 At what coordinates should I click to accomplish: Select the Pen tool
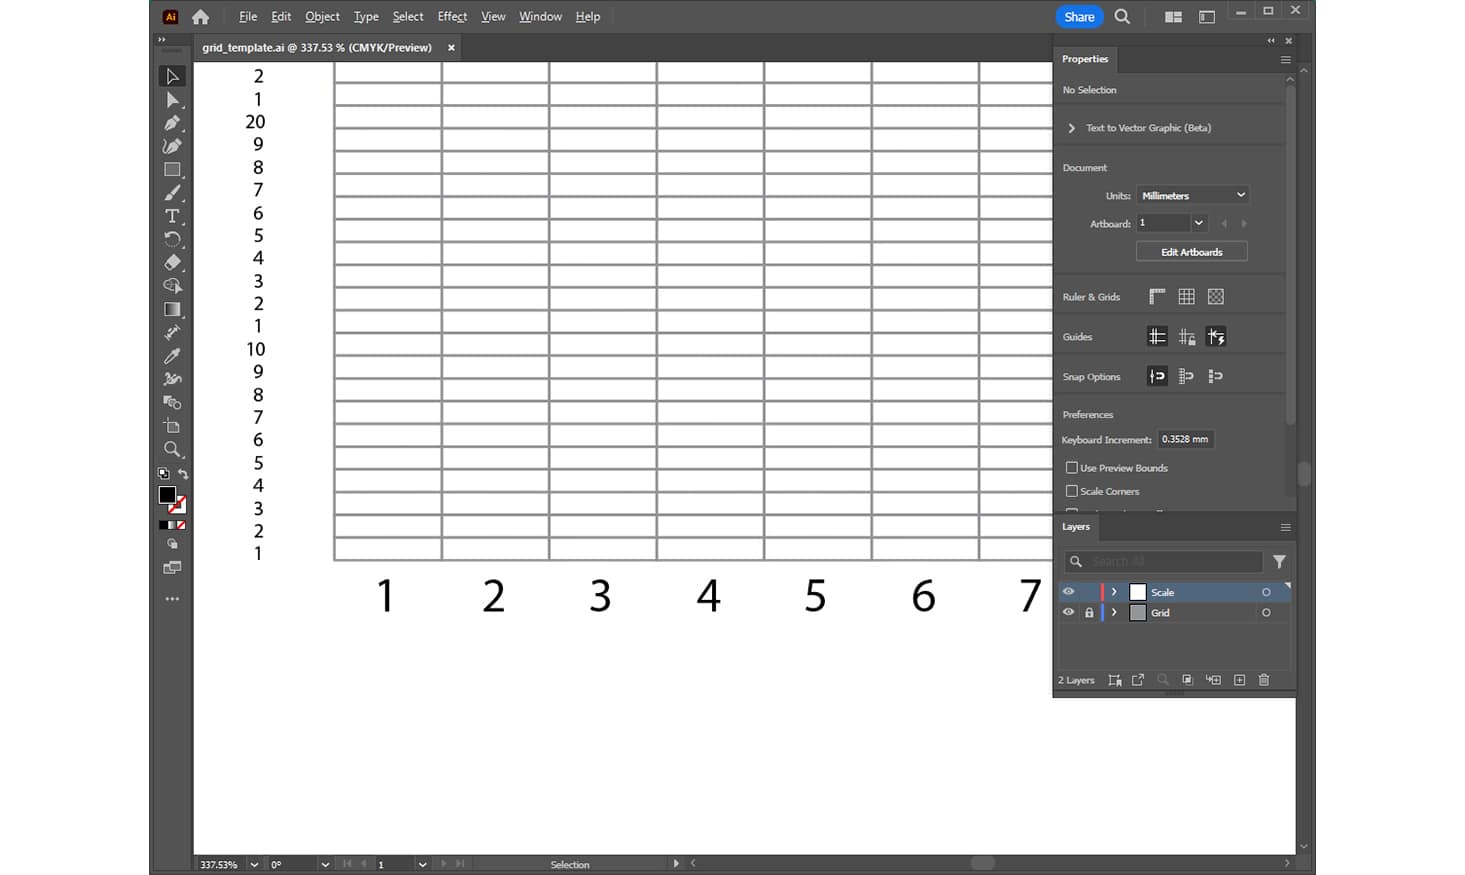172,123
